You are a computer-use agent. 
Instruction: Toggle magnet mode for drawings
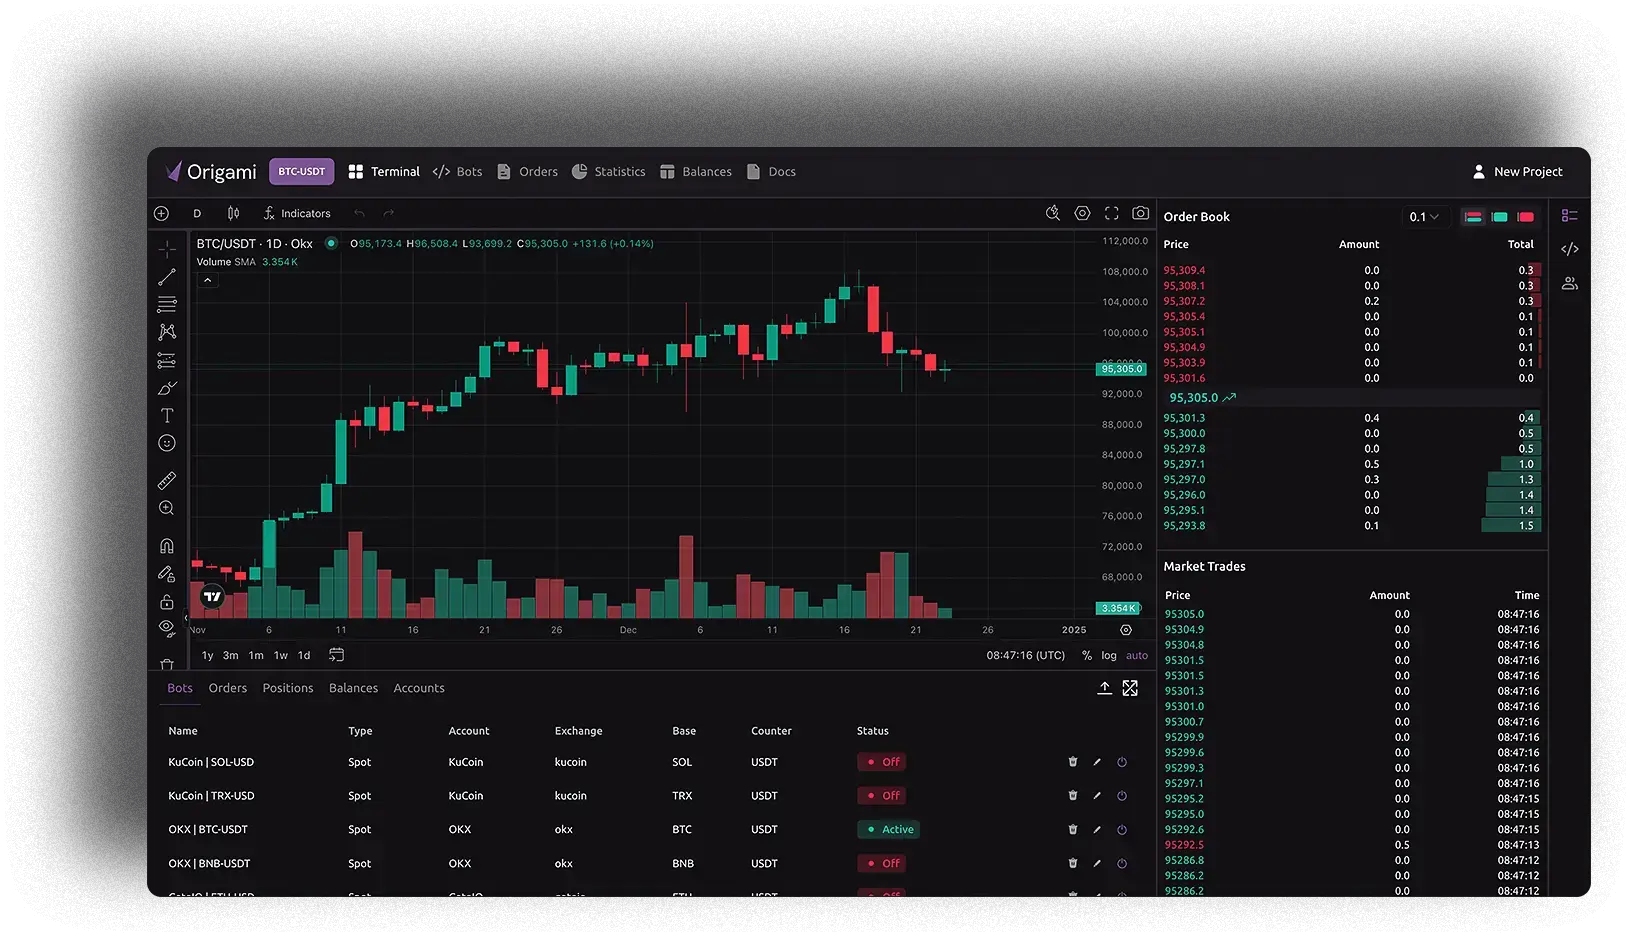pyautogui.click(x=167, y=546)
